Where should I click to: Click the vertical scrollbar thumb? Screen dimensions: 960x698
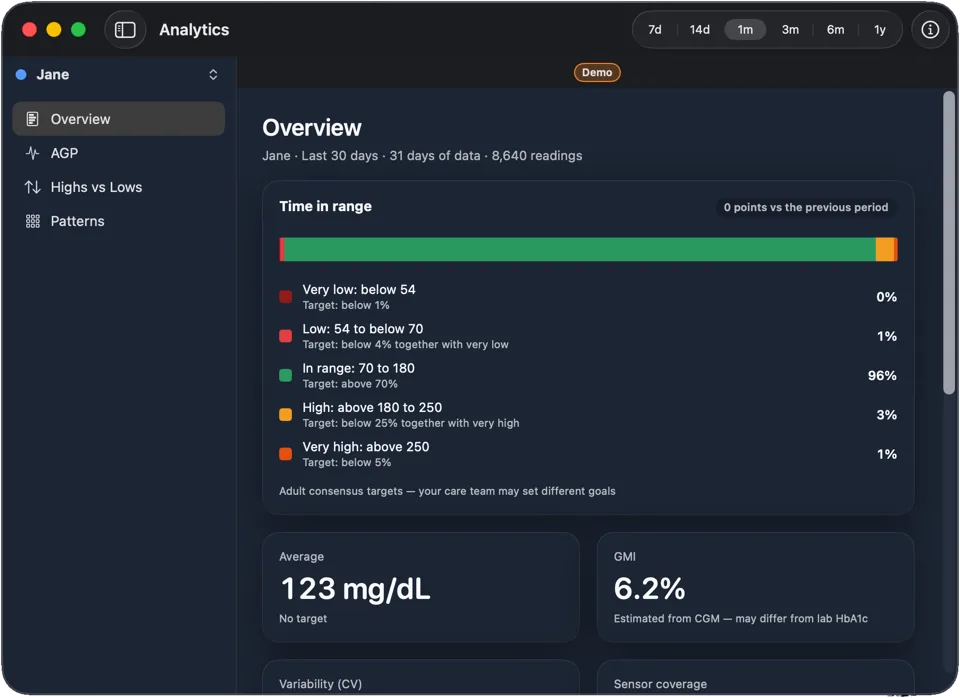click(x=948, y=242)
